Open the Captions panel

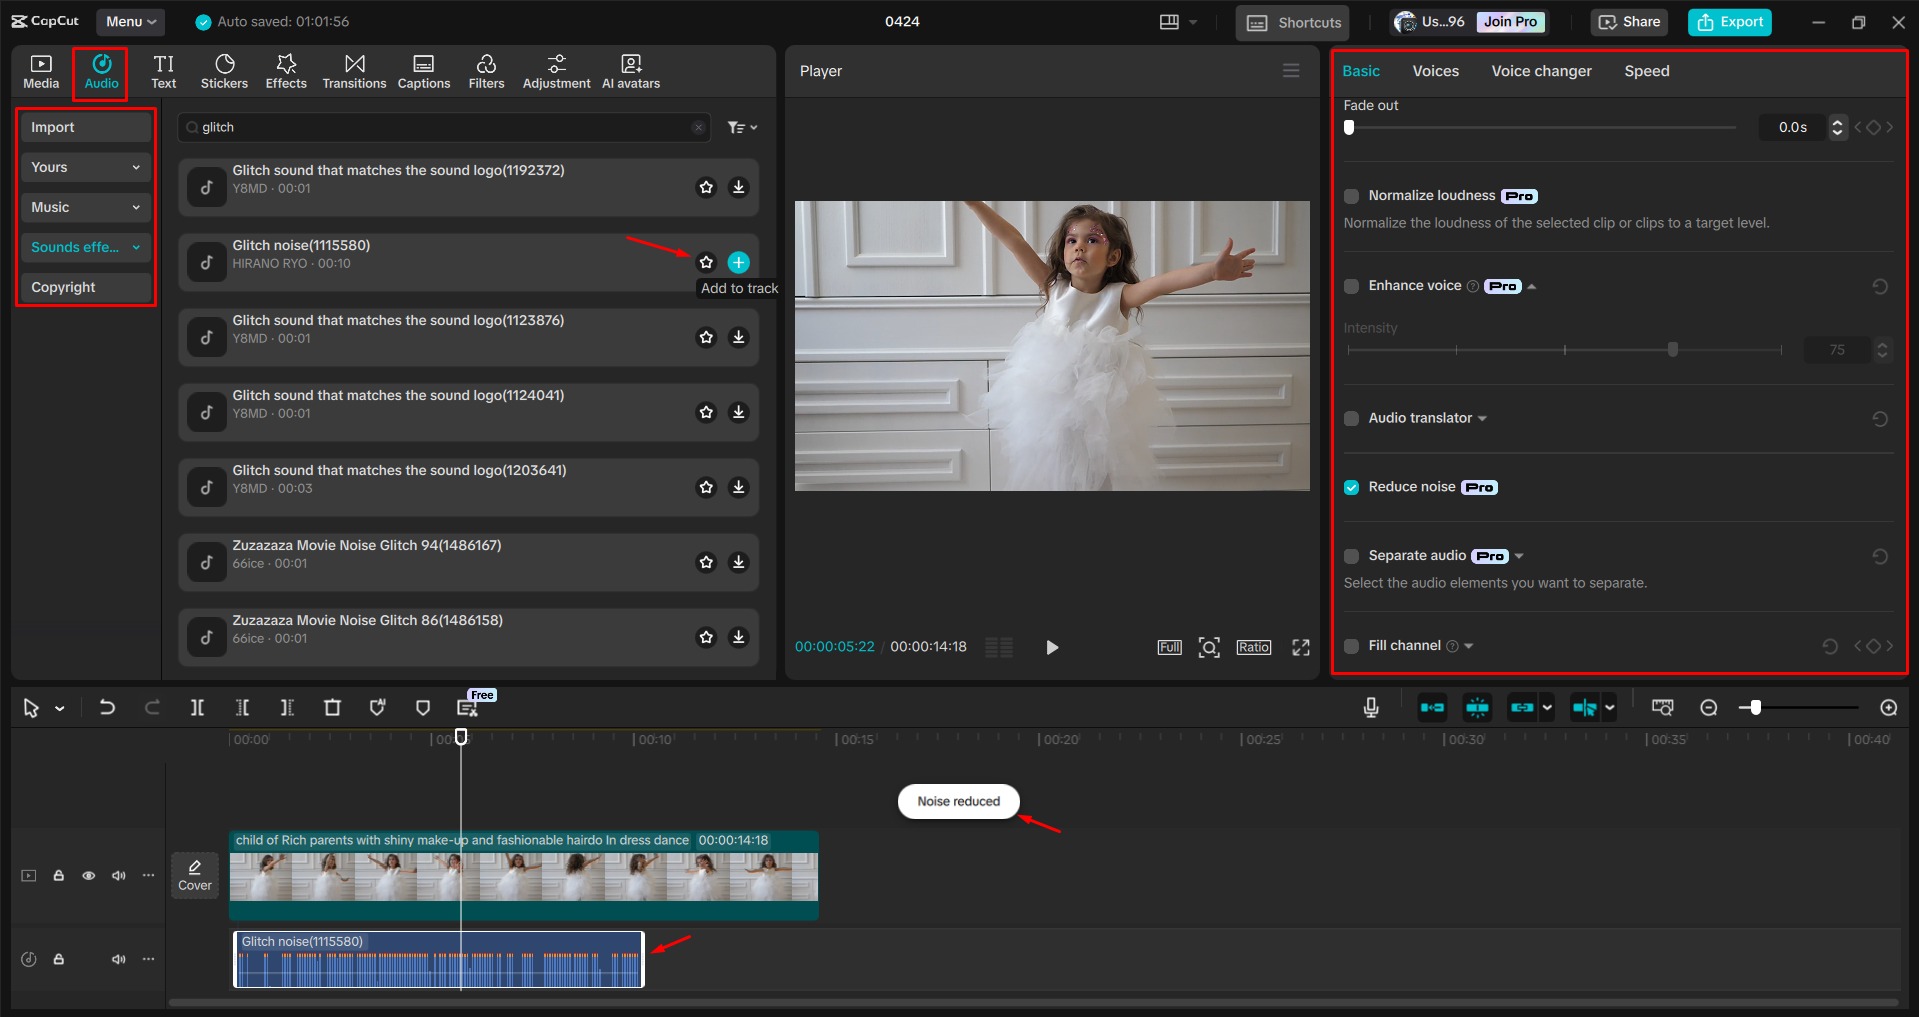point(423,70)
